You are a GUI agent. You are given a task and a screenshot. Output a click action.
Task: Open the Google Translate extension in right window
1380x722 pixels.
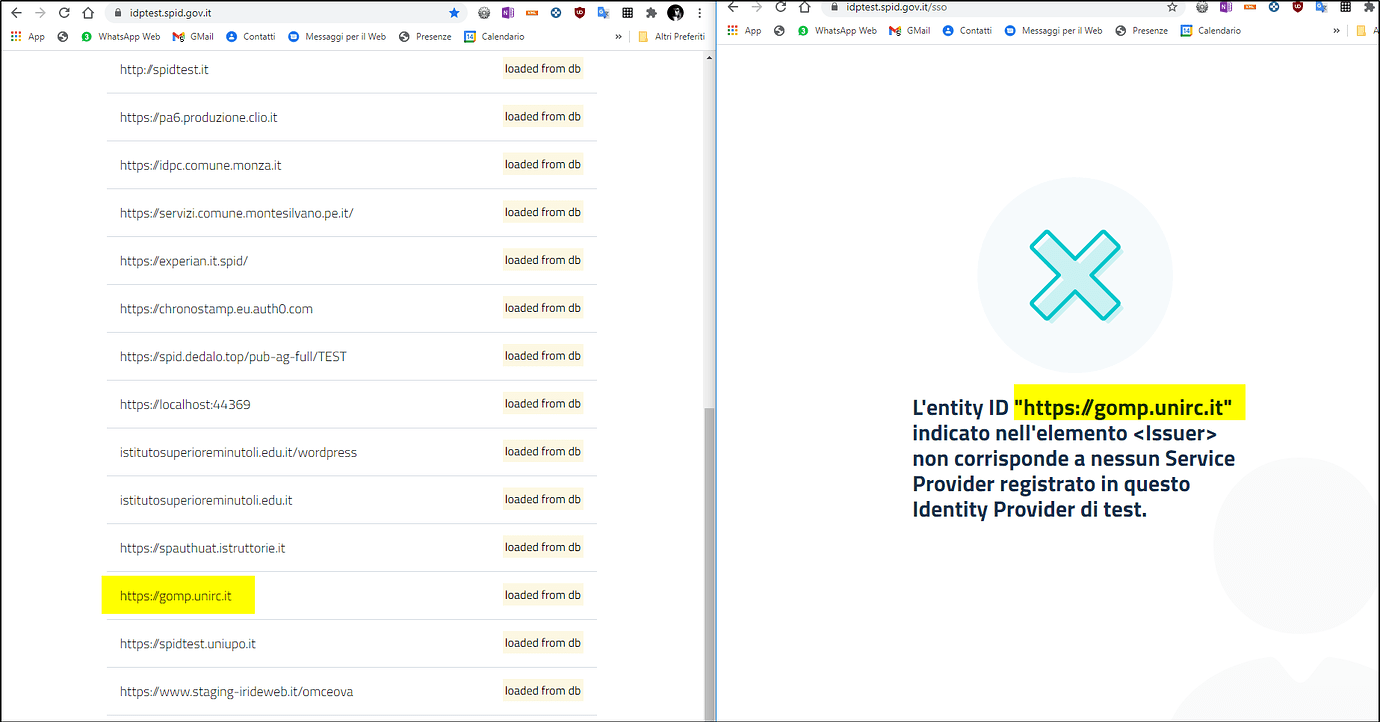(x=1321, y=6)
